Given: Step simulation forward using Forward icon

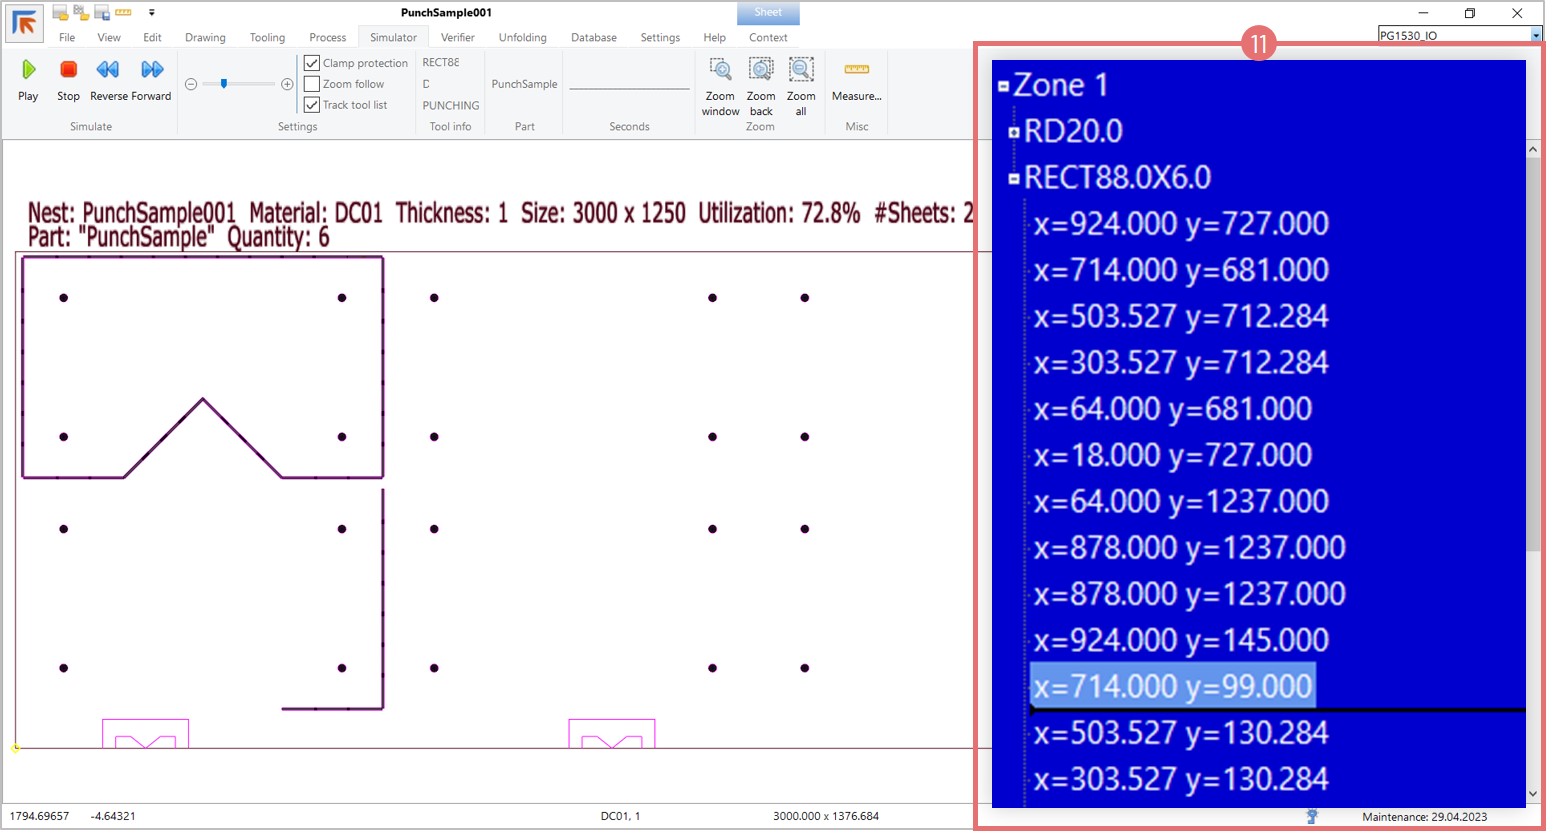Looking at the screenshot, I should (x=152, y=70).
